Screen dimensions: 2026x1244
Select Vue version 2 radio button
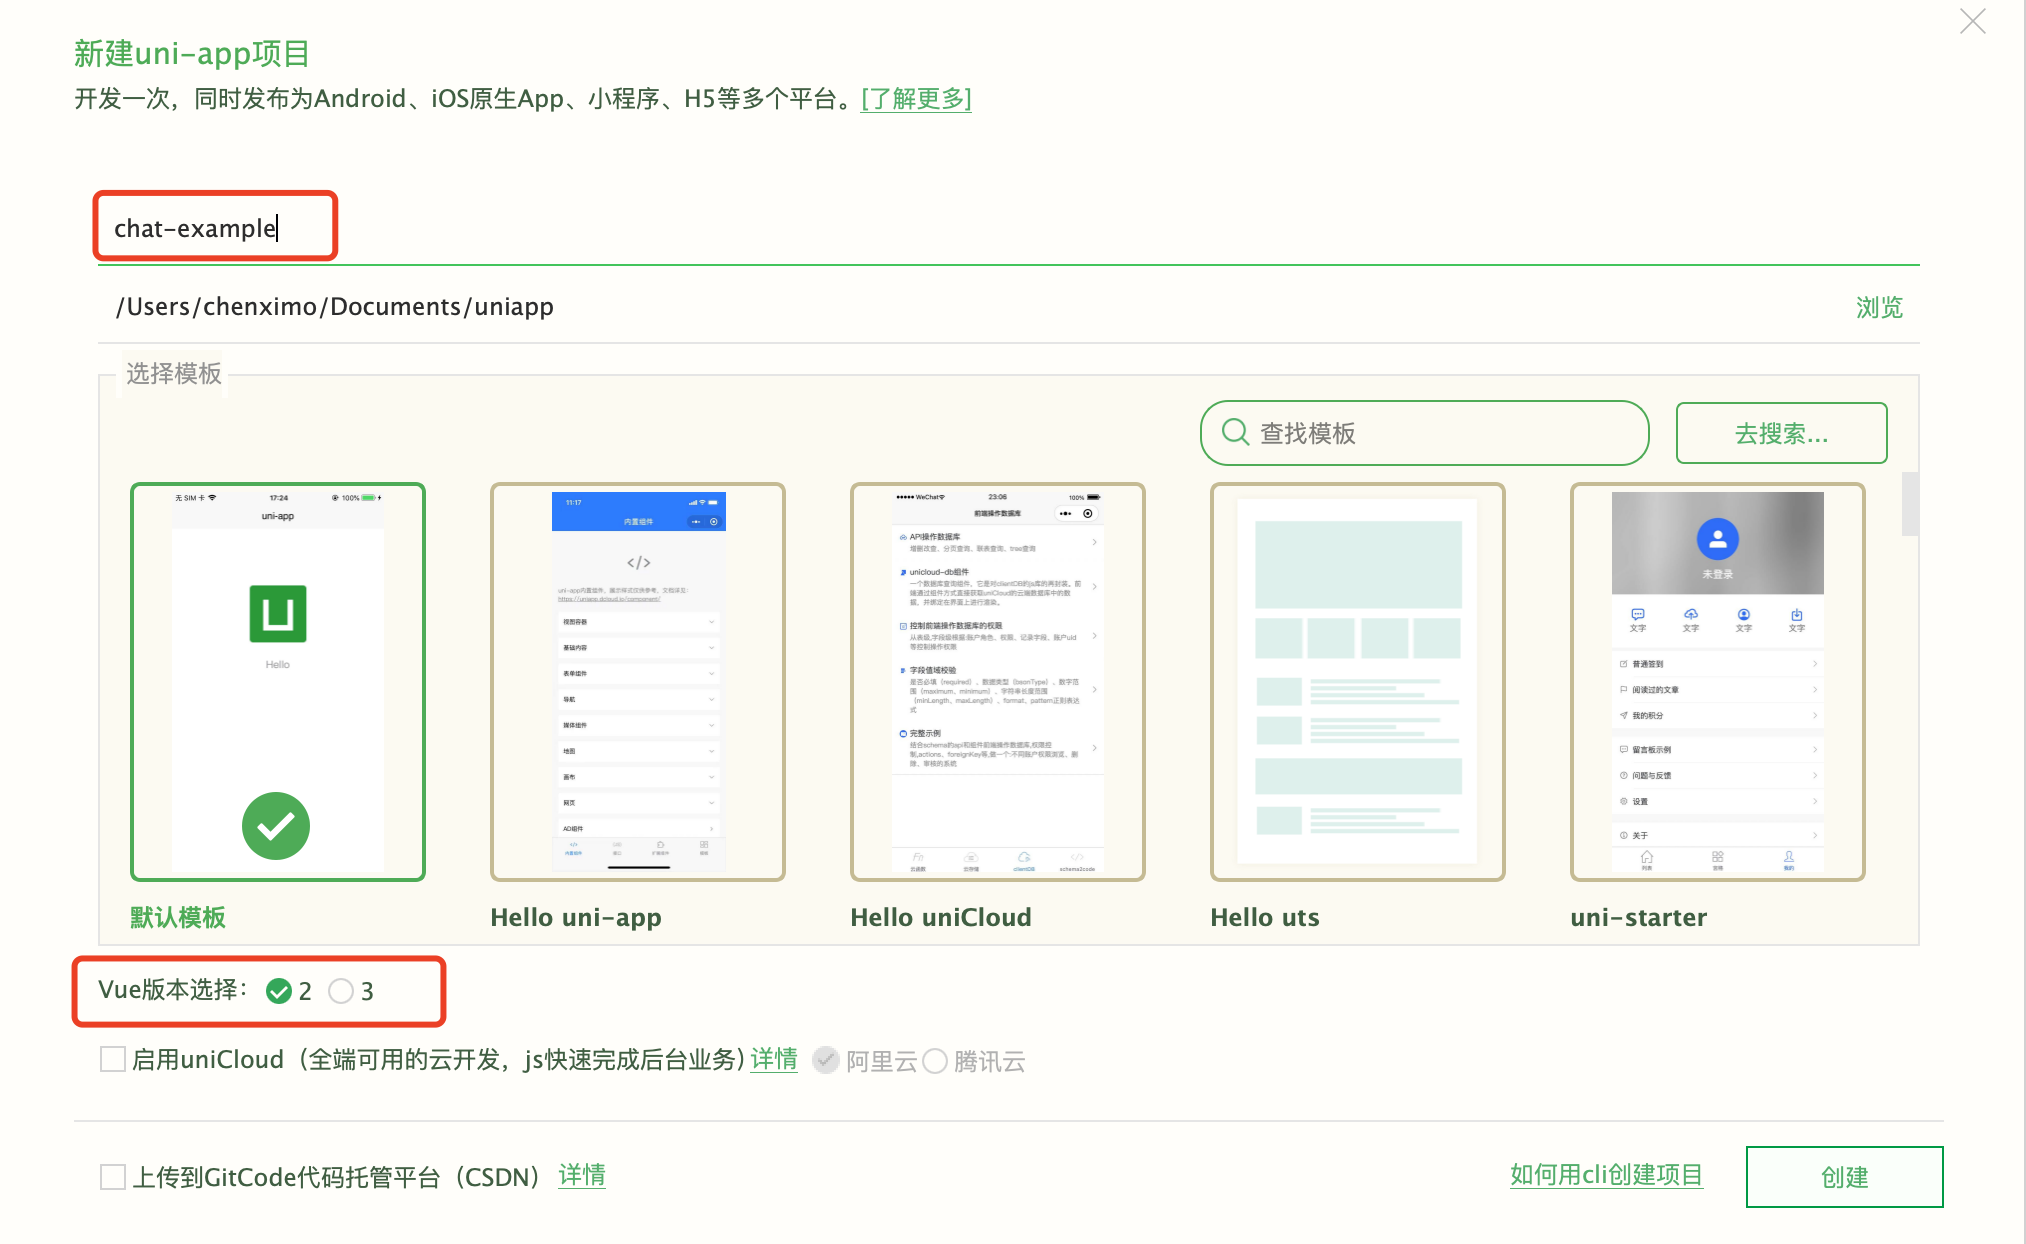pyautogui.click(x=279, y=991)
